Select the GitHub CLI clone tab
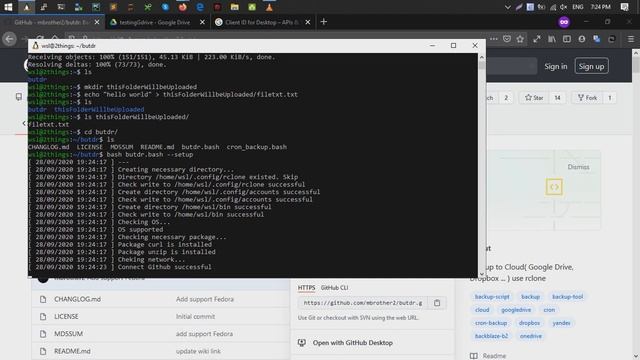The height and width of the screenshot is (360, 640). point(334,288)
